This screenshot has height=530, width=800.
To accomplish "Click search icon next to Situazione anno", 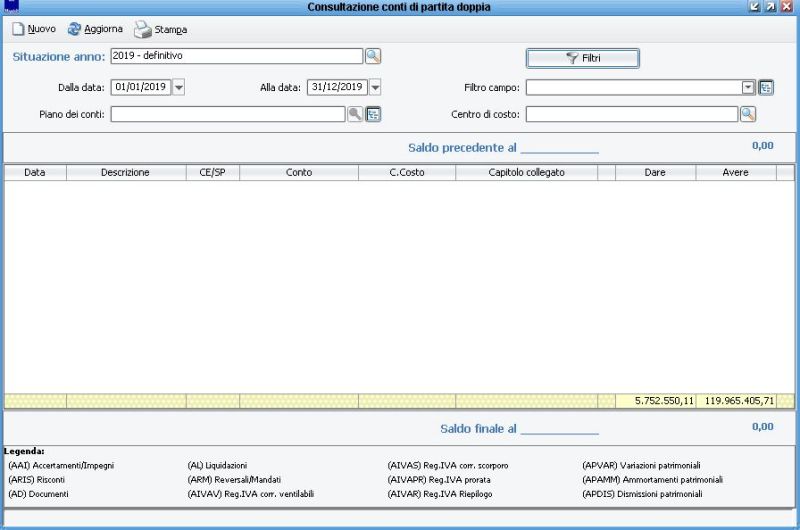I will (372, 56).
